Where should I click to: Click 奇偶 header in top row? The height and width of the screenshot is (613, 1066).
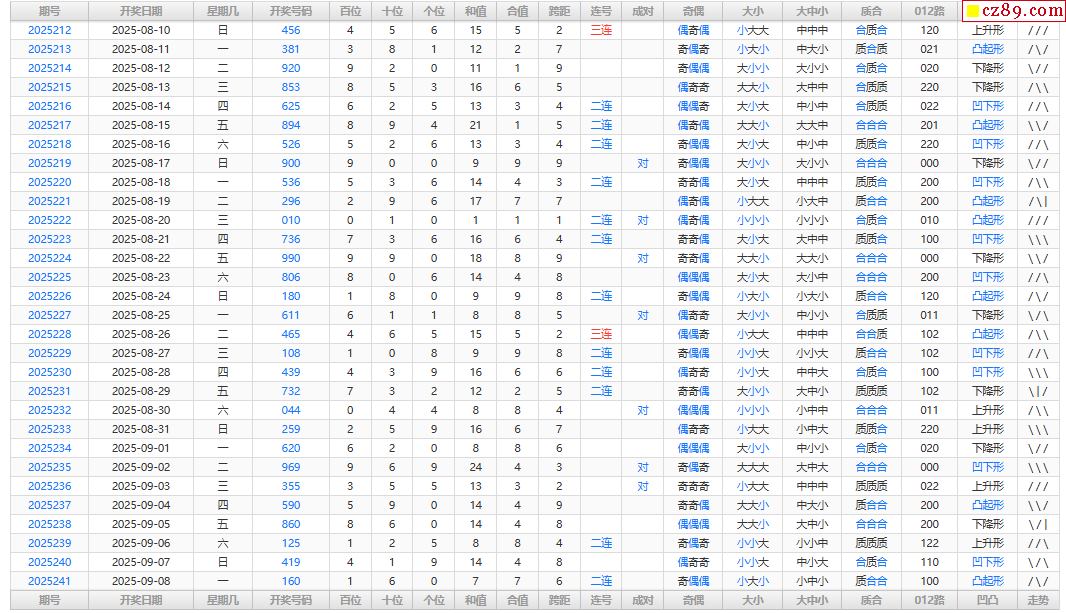click(693, 11)
